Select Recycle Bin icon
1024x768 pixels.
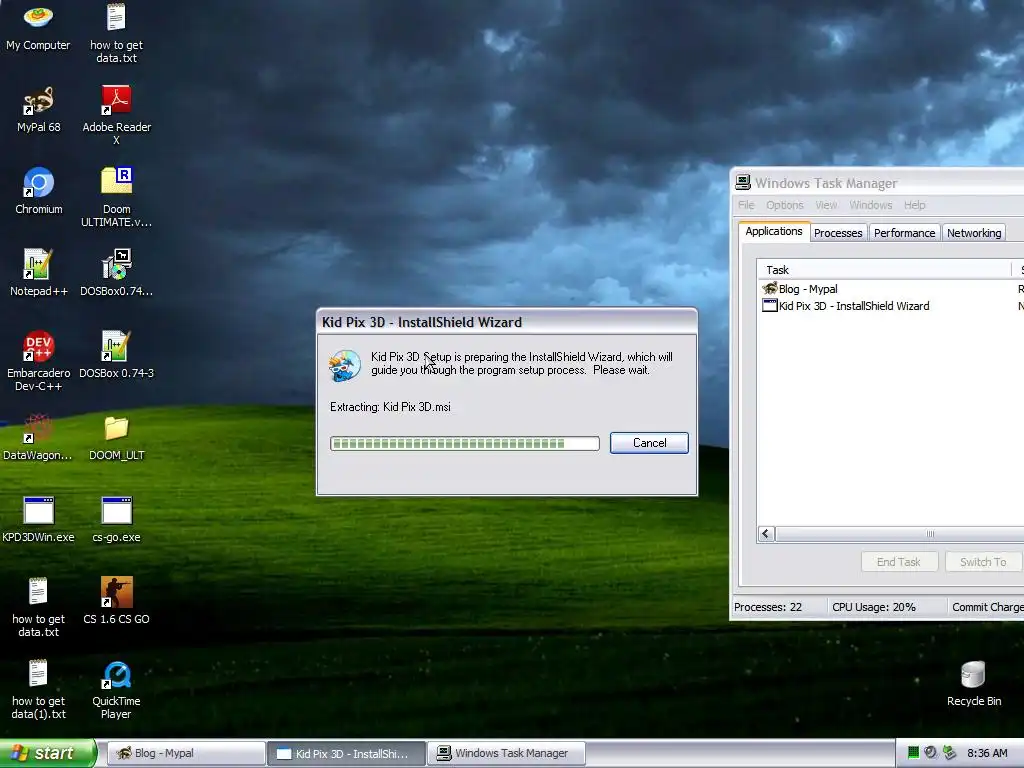973,684
